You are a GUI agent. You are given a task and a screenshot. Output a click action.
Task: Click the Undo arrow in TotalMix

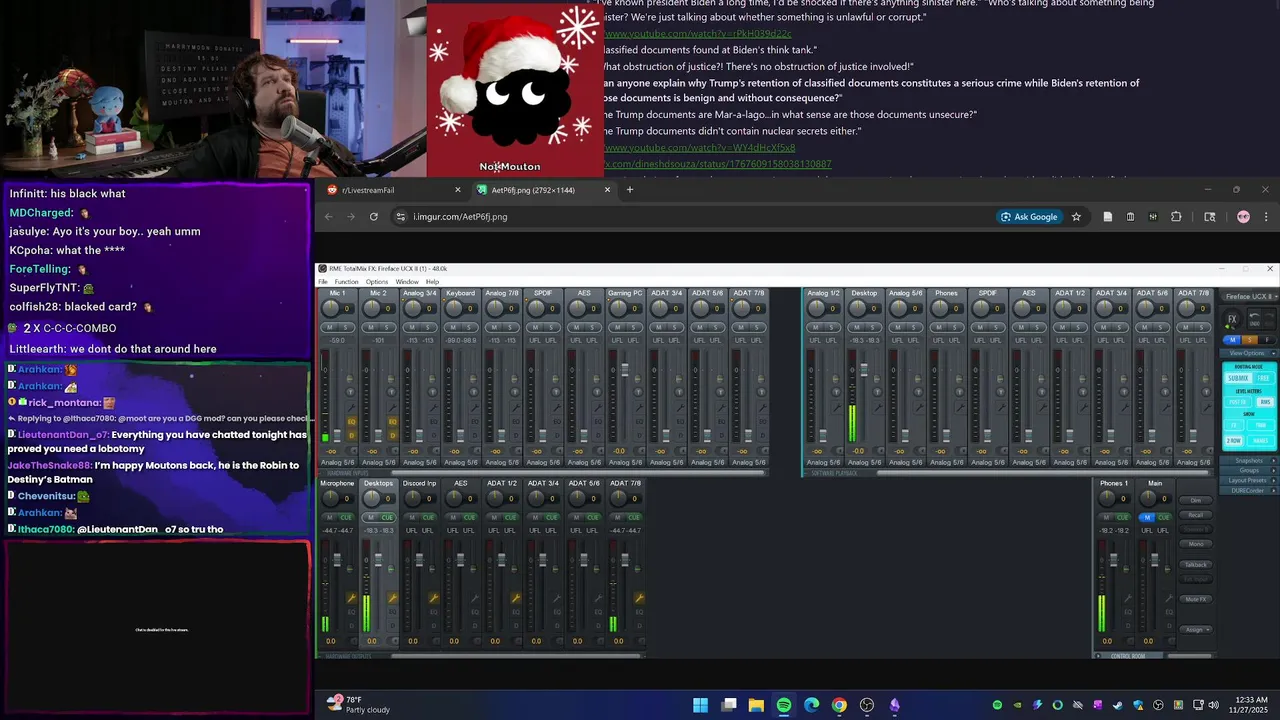click(x=1255, y=320)
